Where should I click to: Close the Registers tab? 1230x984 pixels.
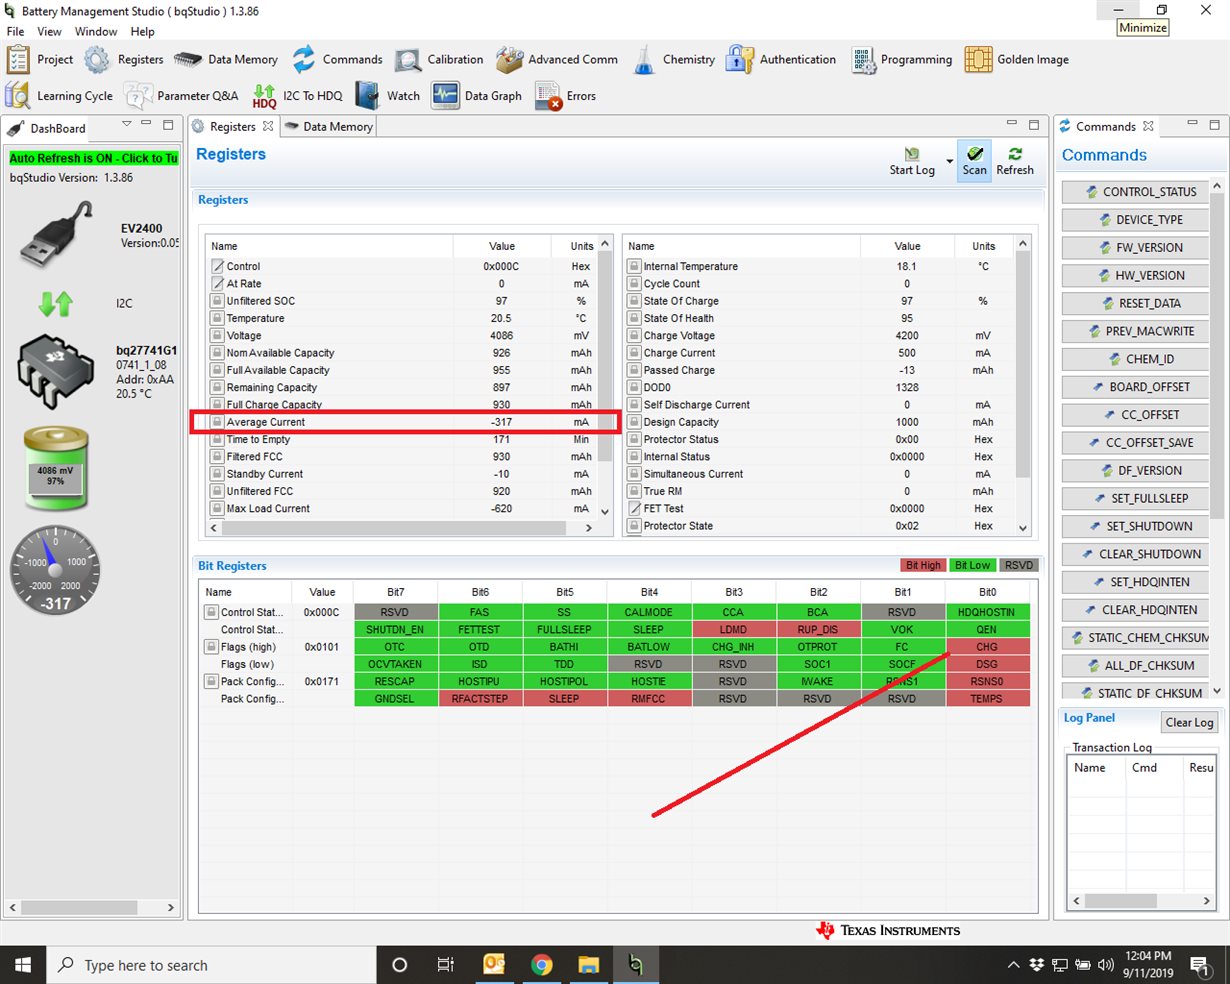pos(268,127)
